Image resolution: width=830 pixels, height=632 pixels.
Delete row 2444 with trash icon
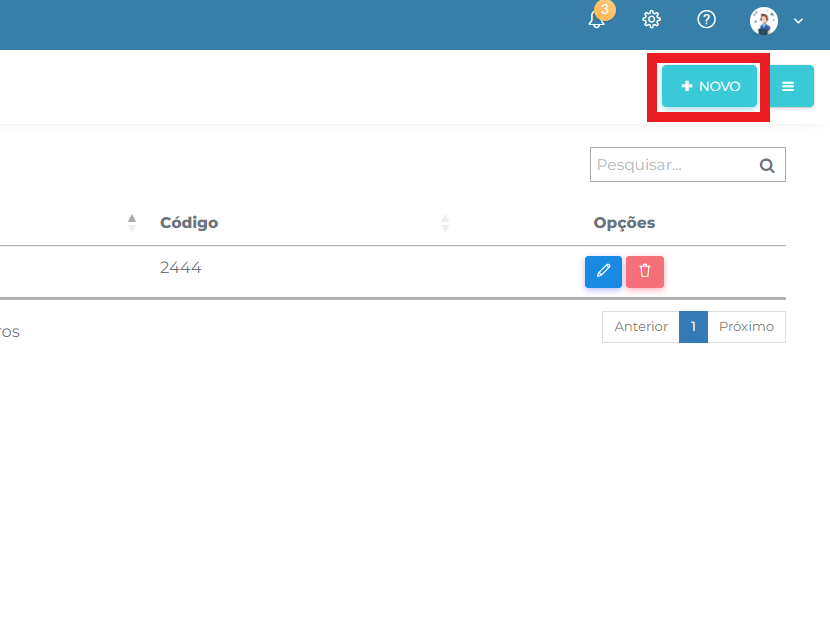click(645, 272)
